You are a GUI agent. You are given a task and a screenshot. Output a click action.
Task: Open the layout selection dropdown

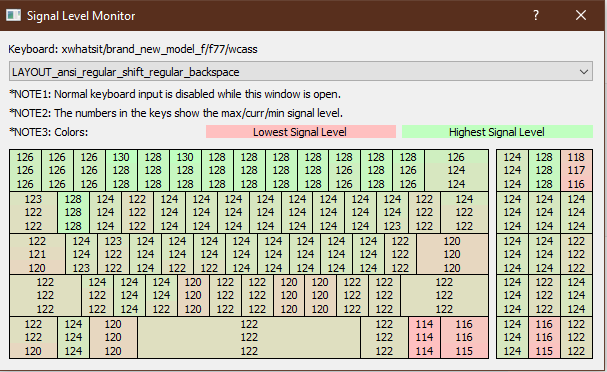[x=300, y=72]
